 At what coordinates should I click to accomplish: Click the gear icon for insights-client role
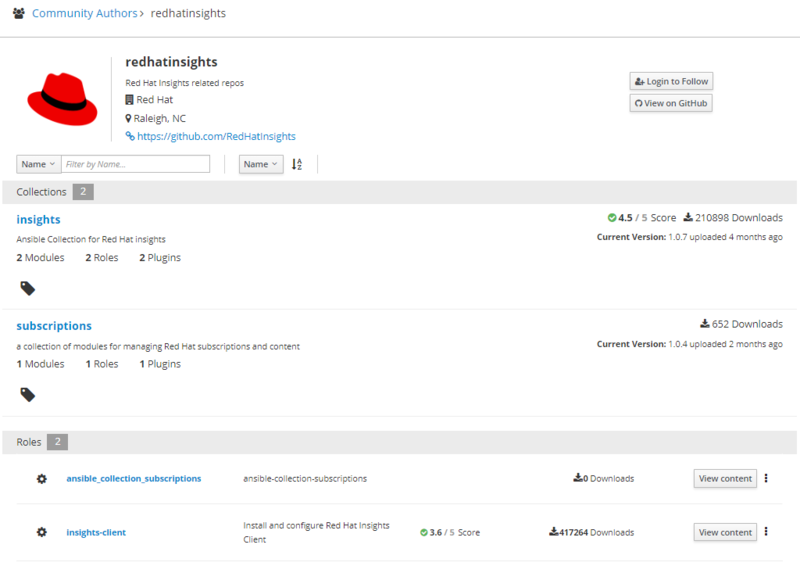click(42, 532)
